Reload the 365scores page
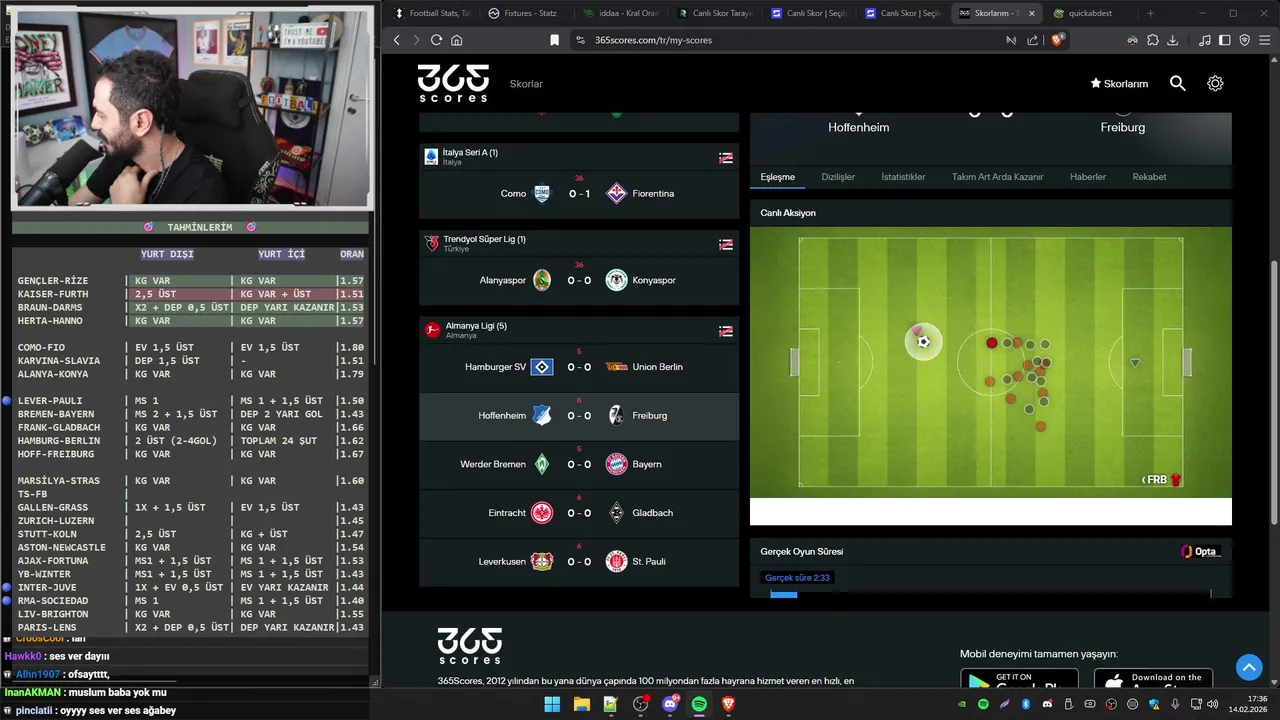The height and width of the screenshot is (720, 1280). (436, 40)
